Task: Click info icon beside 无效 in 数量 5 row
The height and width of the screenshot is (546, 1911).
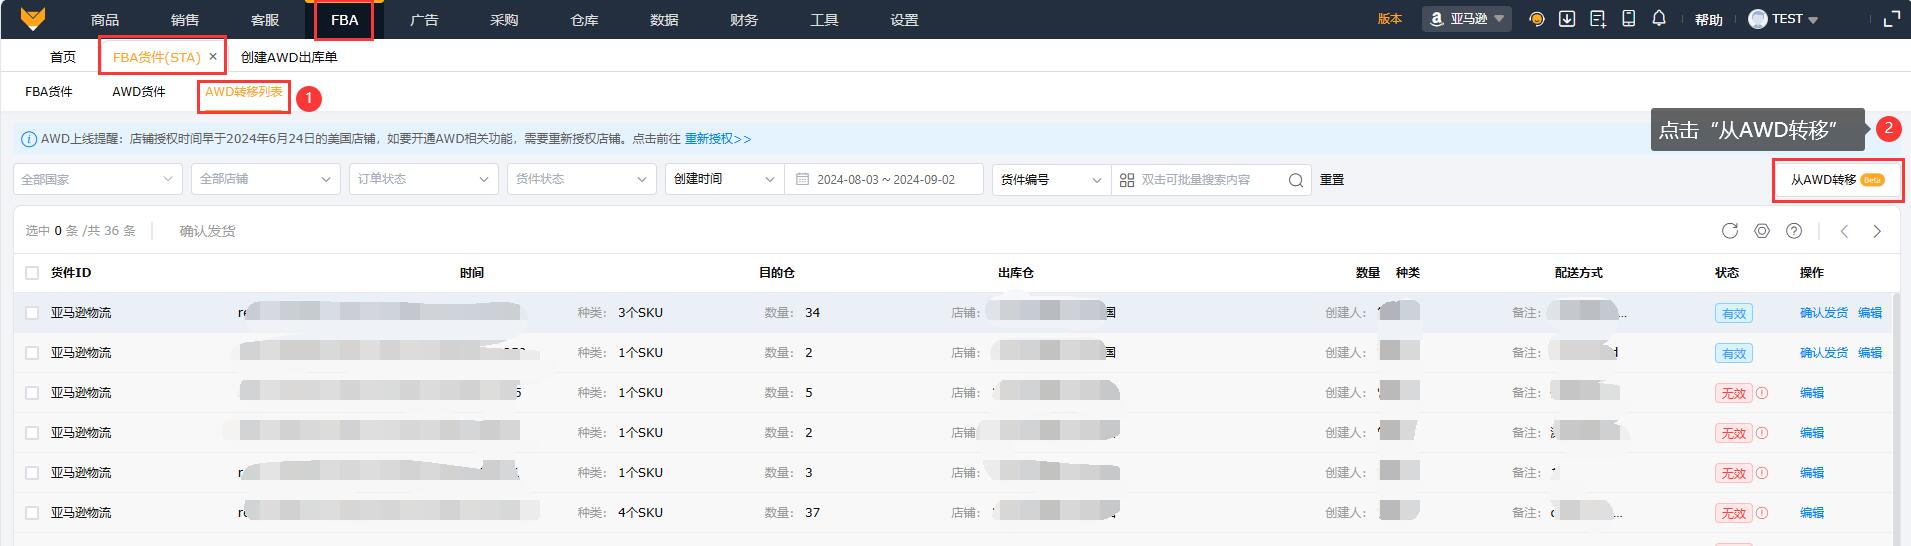Action: point(1762,393)
